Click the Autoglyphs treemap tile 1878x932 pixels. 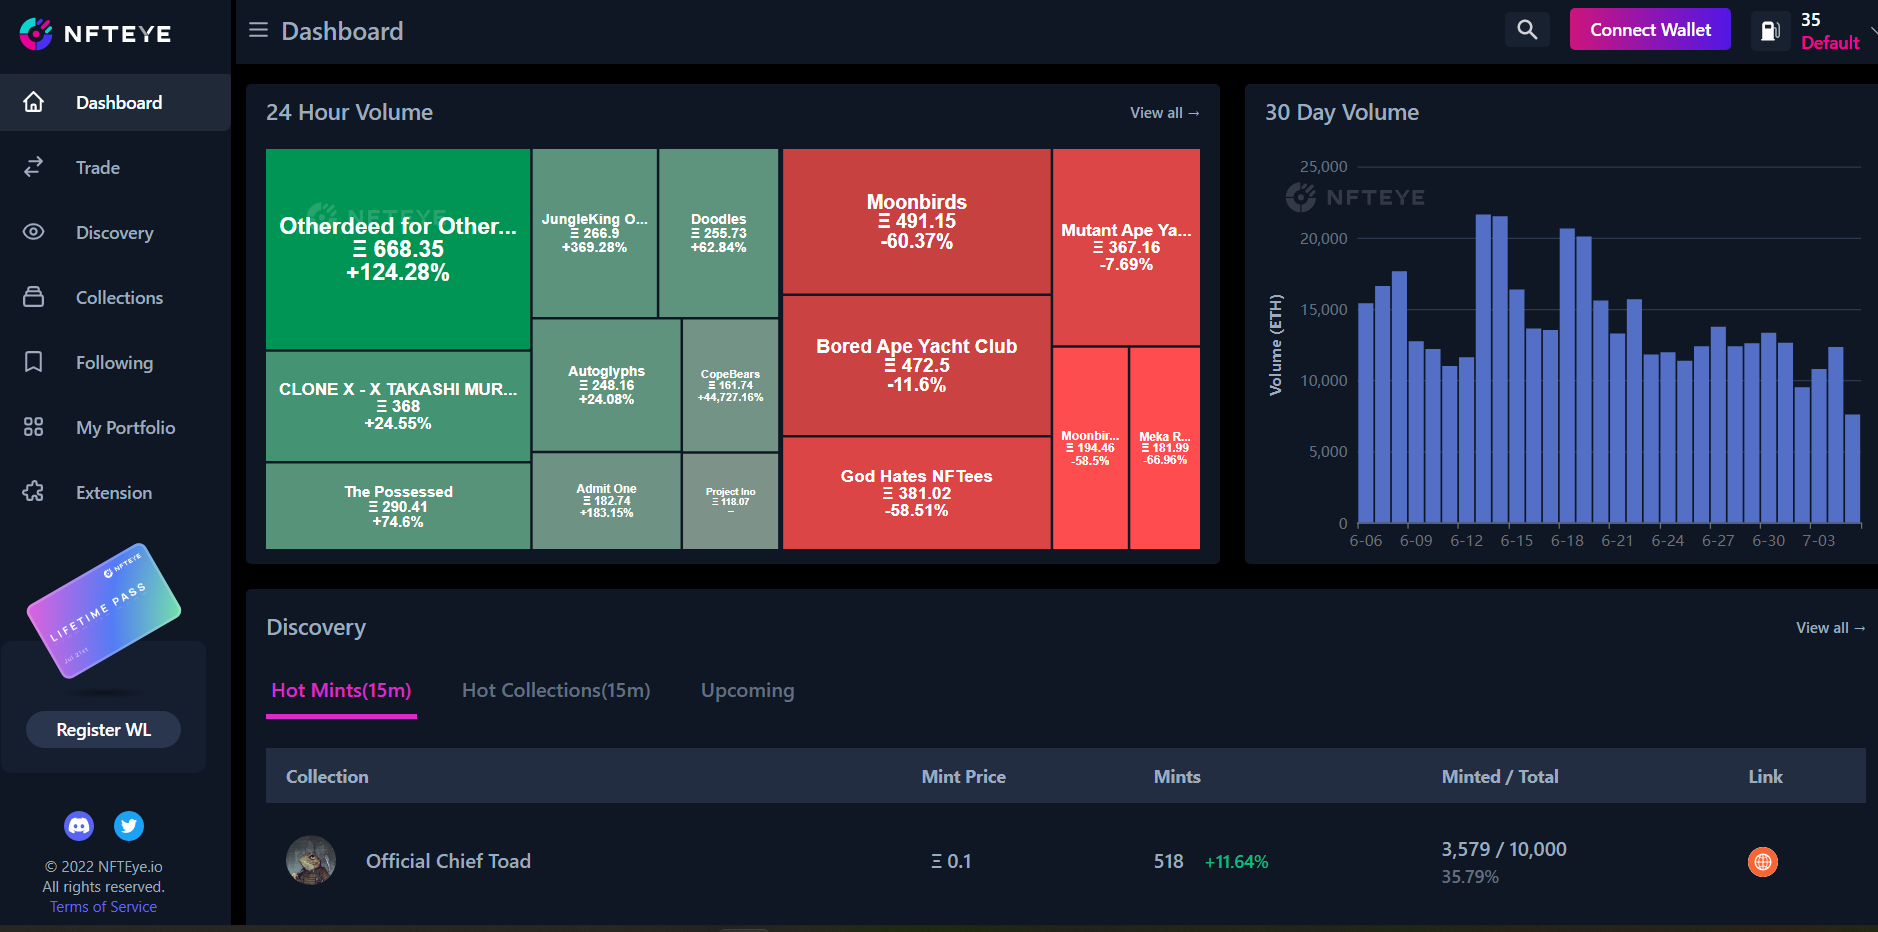[x=607, y=385]
